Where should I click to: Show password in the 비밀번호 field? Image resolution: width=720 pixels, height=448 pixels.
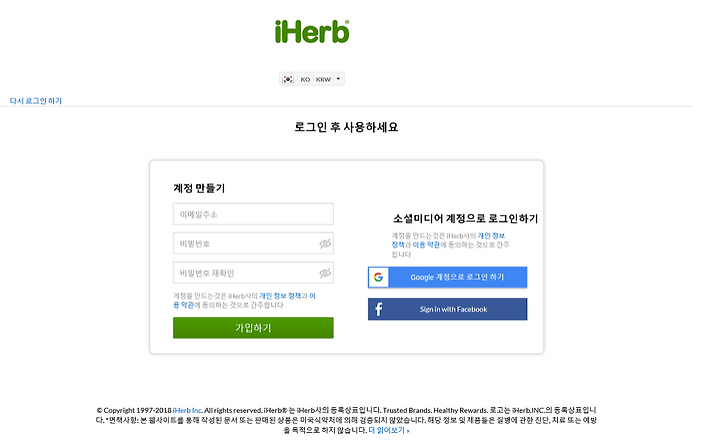pyautogui.click(x=325, y=244)
